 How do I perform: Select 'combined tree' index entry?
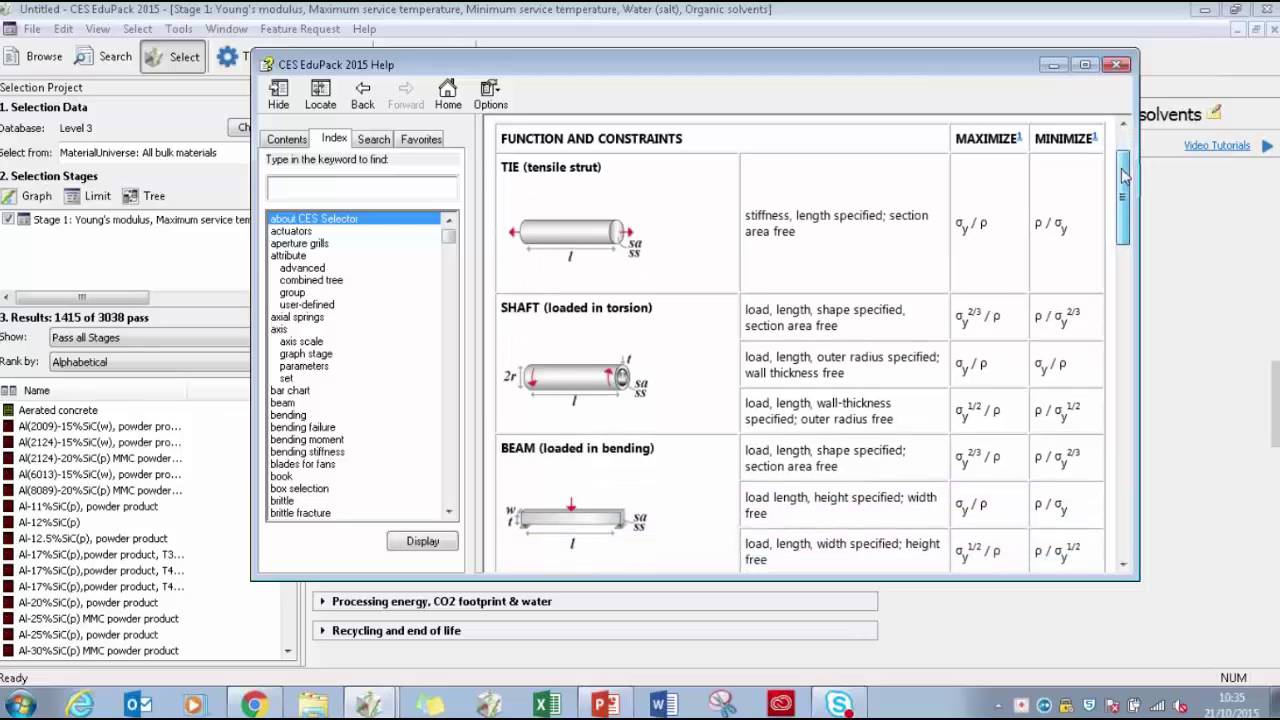click(x=311, y=280)
